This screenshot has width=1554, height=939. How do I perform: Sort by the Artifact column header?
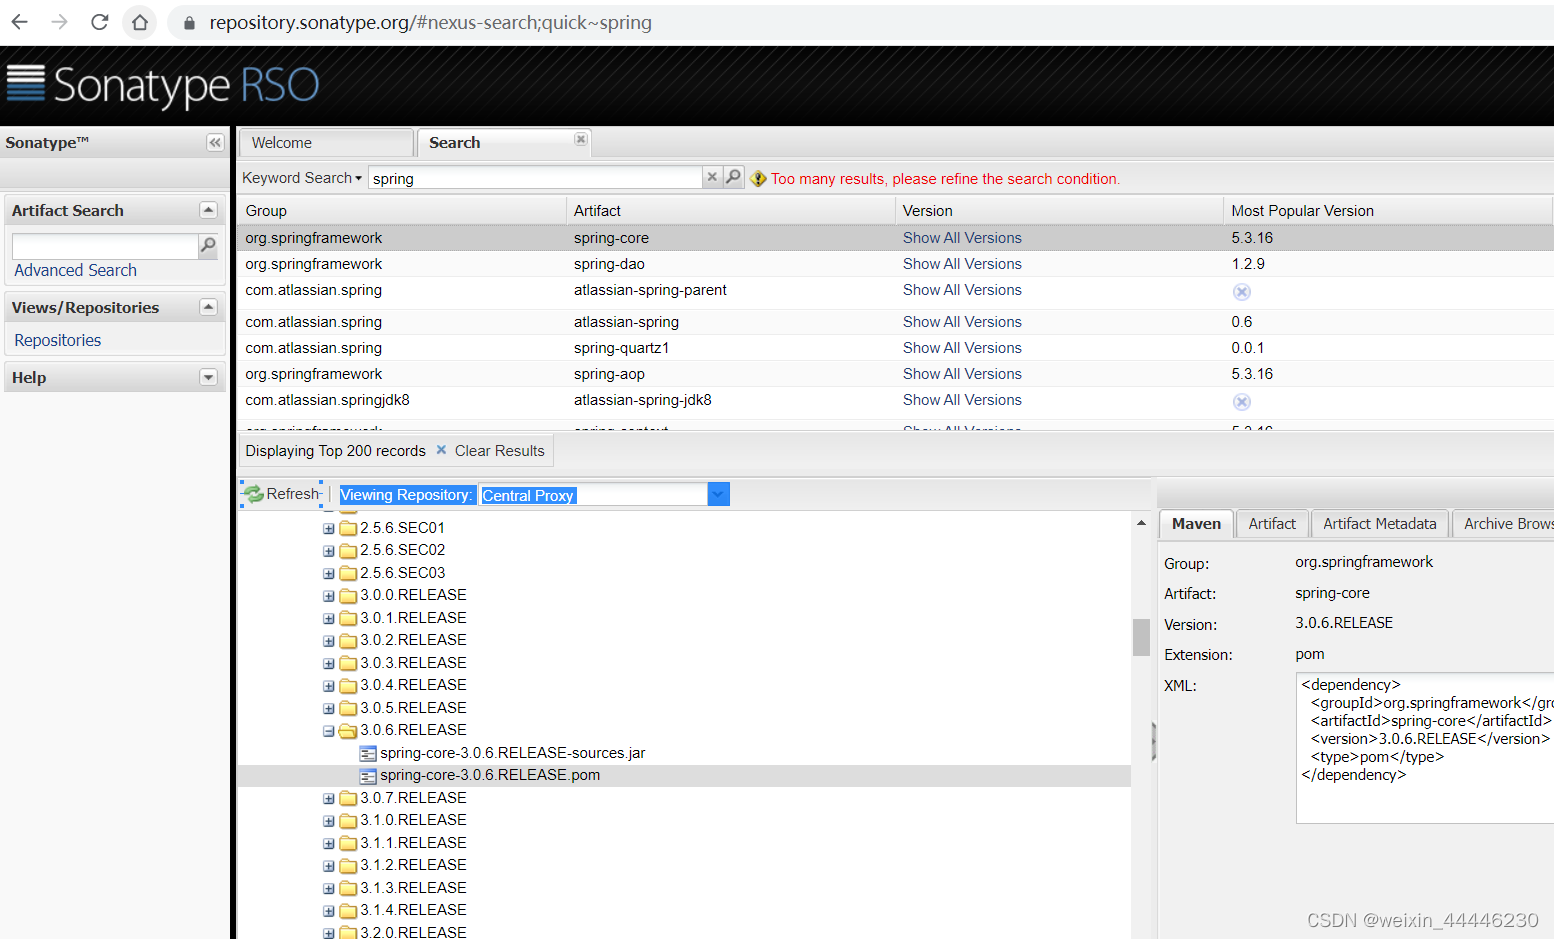tap(730, 211)
